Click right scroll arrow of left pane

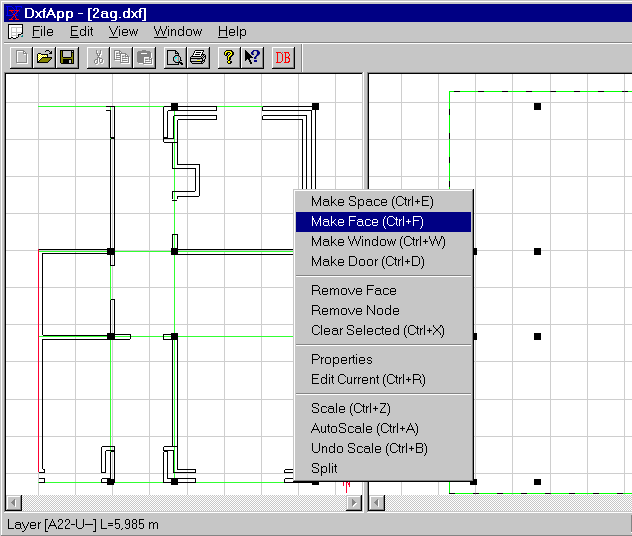354,503
